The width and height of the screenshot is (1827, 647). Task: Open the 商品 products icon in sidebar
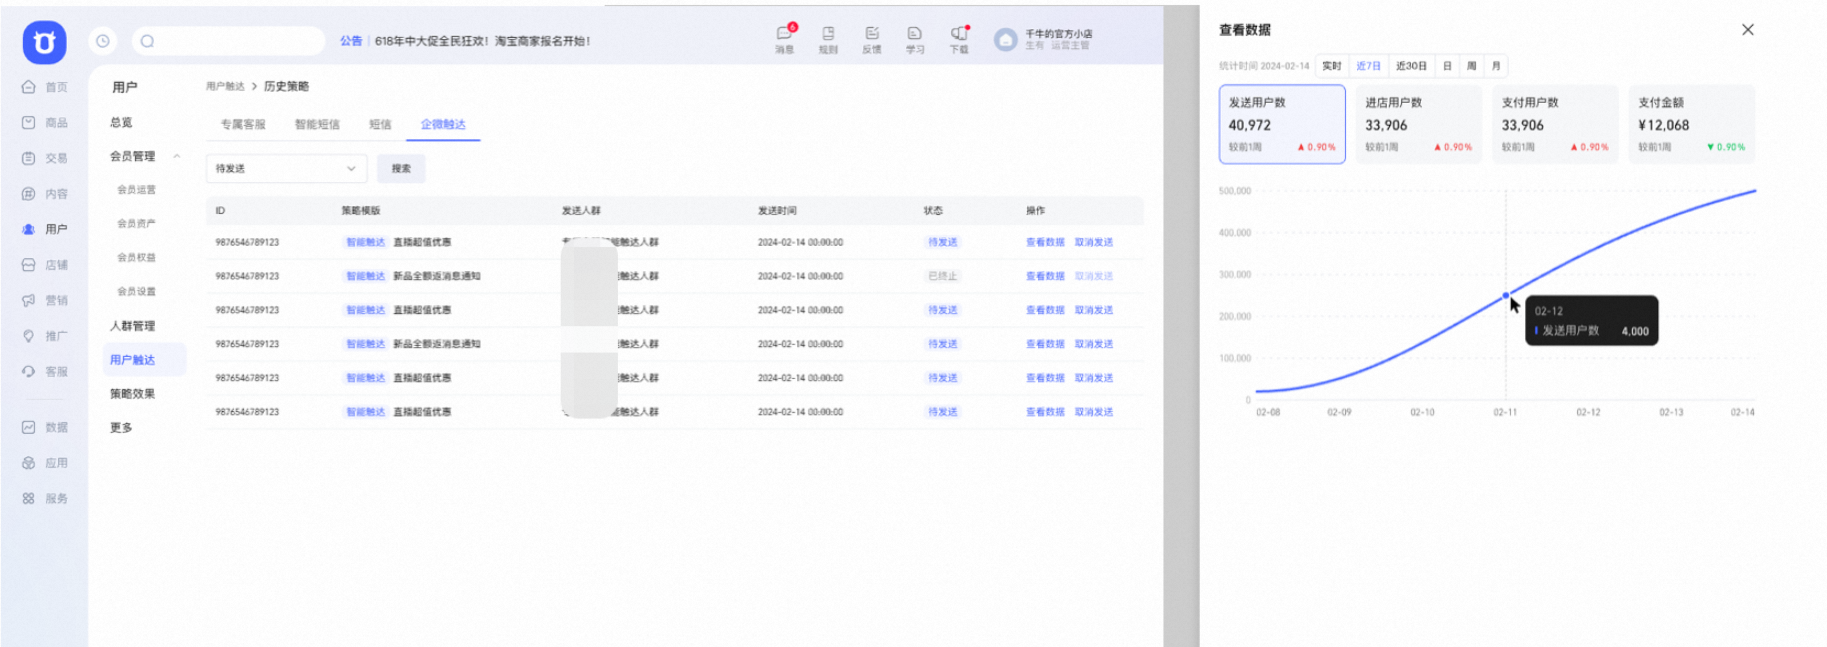pos(29,122)
